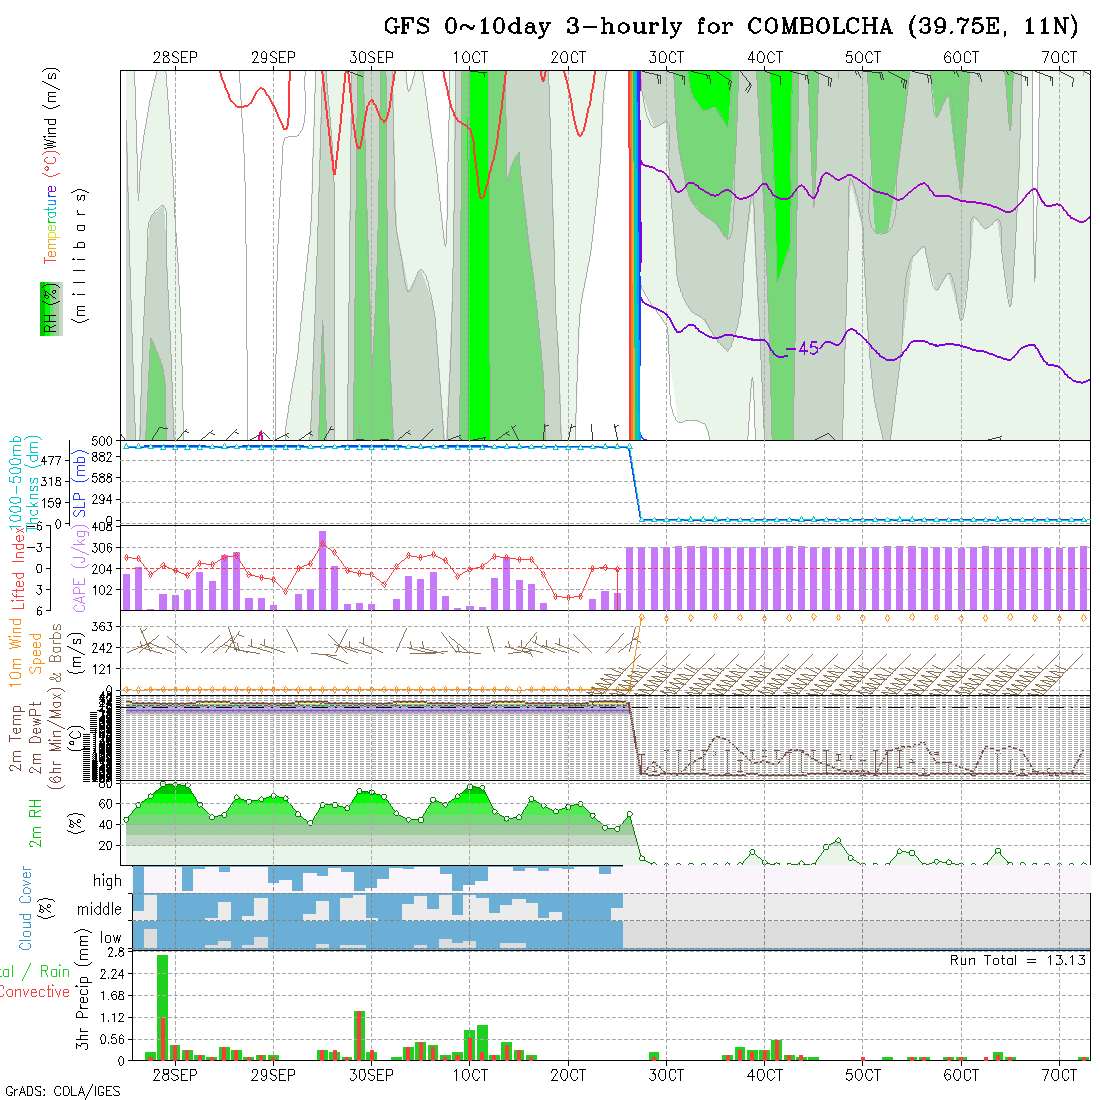This screenshot has width=1100, height=1100.
Task: Click the "high" cloud cover row label
Action: click(x=107, y=881)
